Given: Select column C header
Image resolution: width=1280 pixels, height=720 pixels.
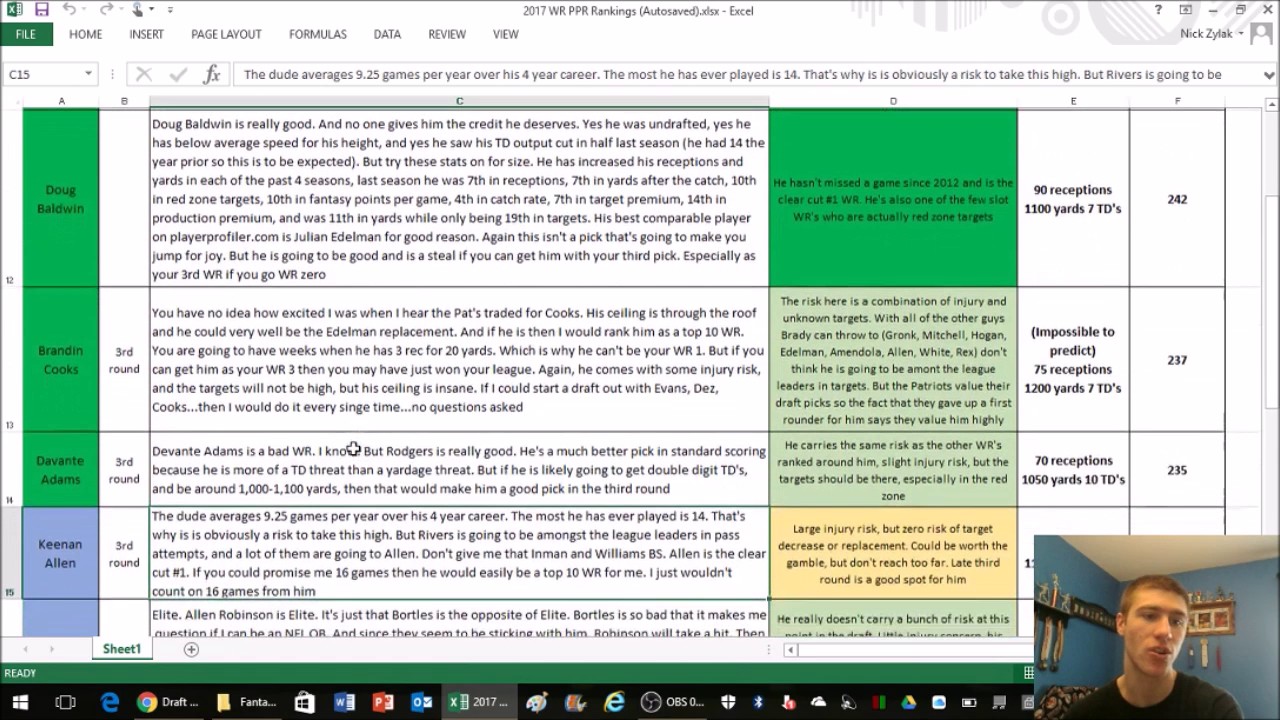Looking at the screenshot, I should 459,101.
